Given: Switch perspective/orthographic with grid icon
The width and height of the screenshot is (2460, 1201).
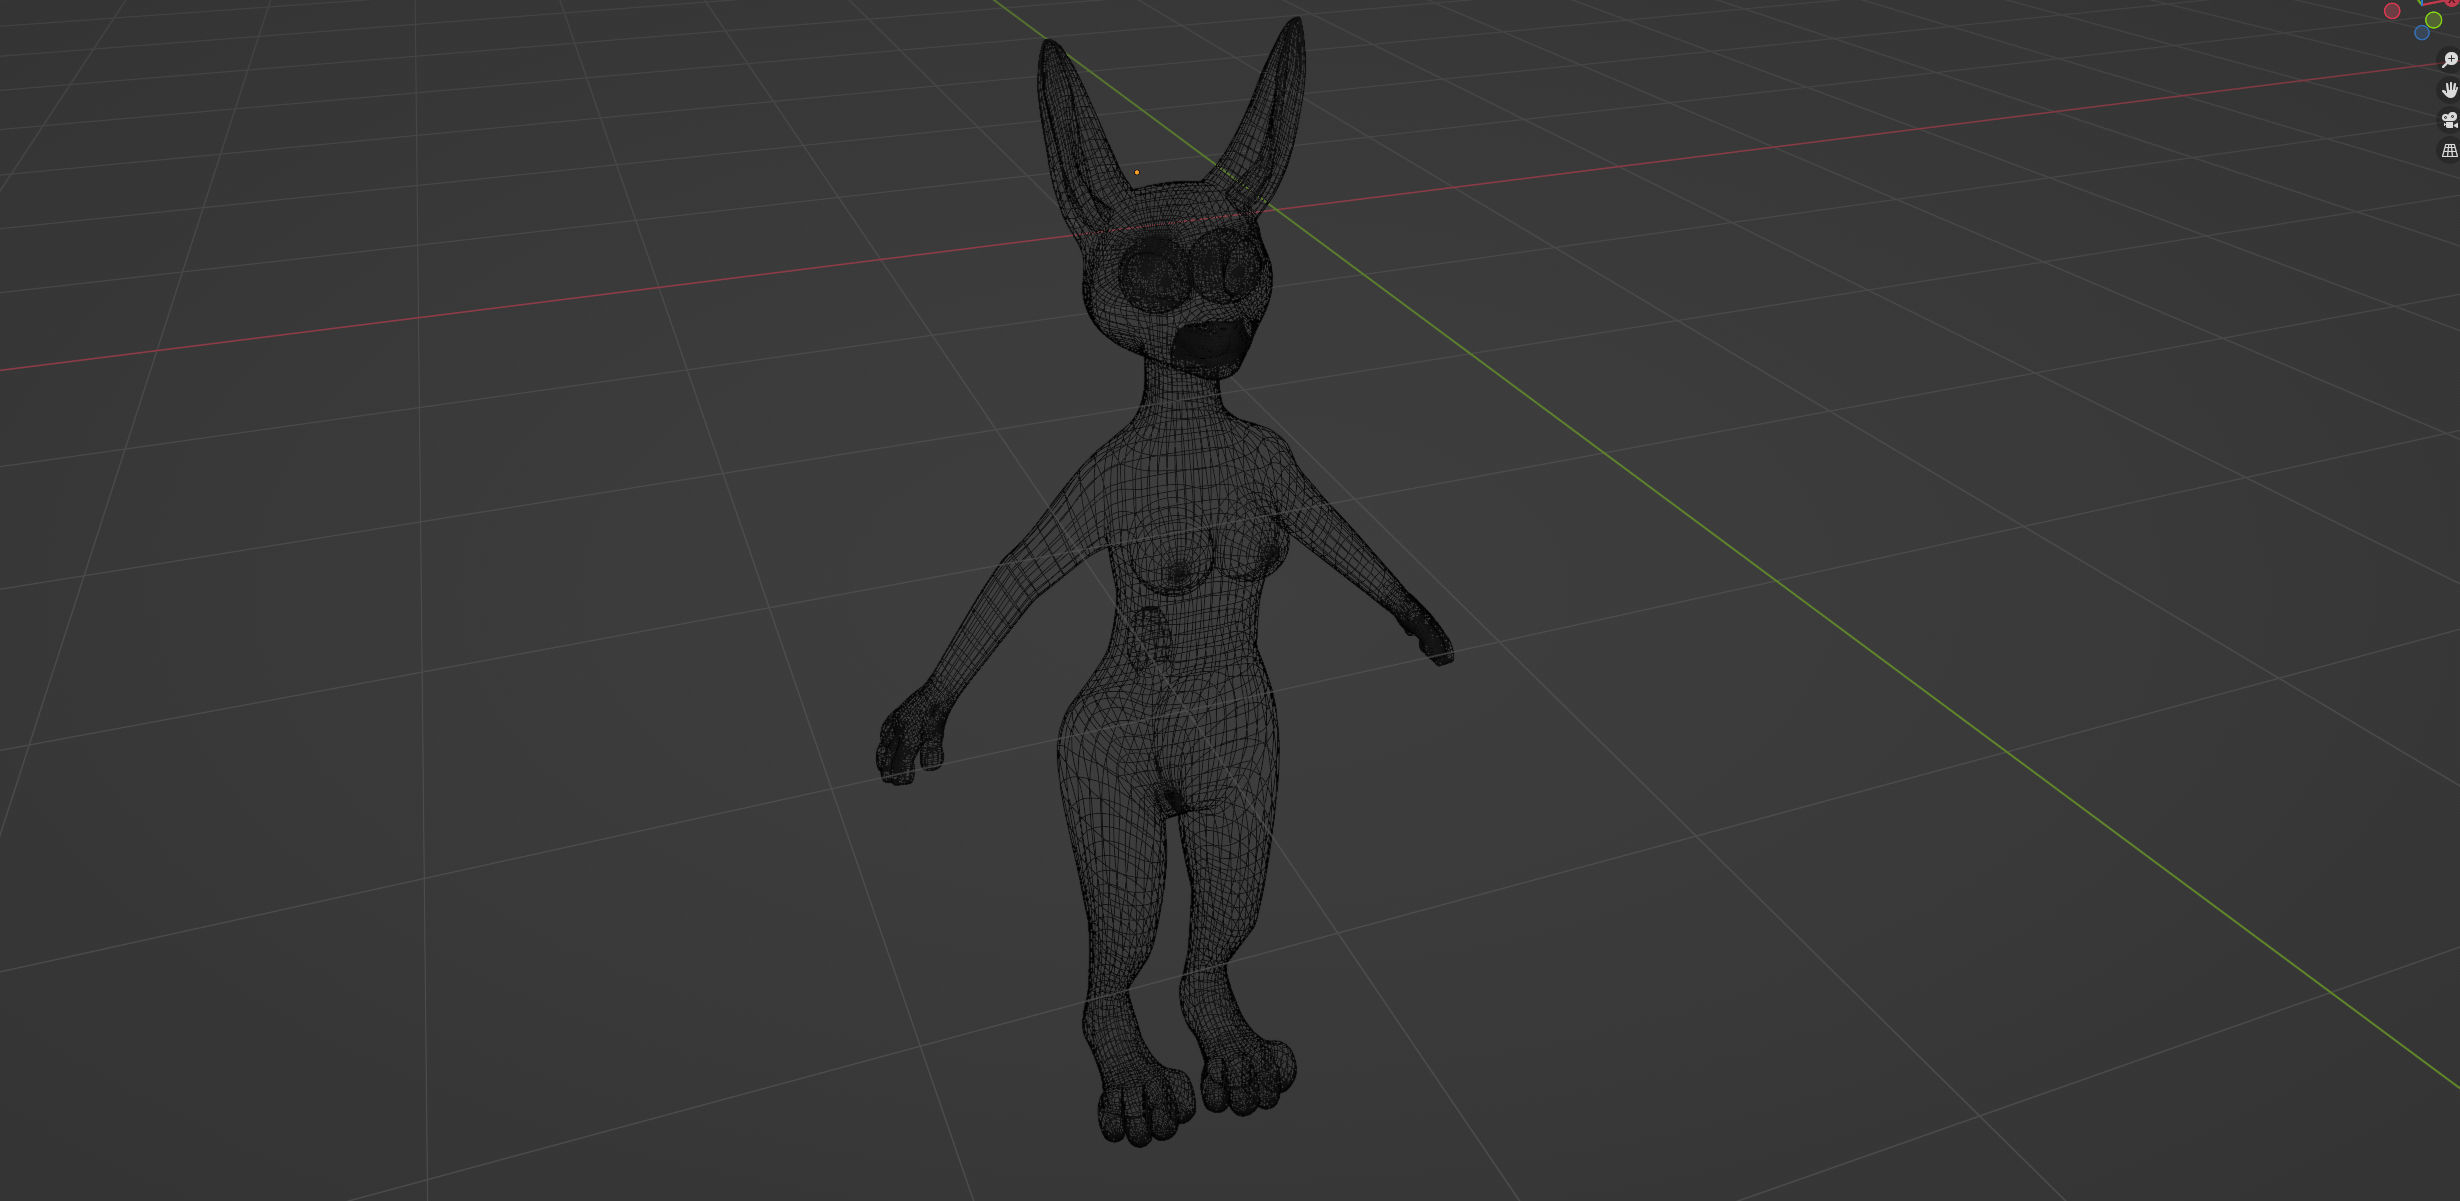Looking at the screenshot, I should 2449,150.
